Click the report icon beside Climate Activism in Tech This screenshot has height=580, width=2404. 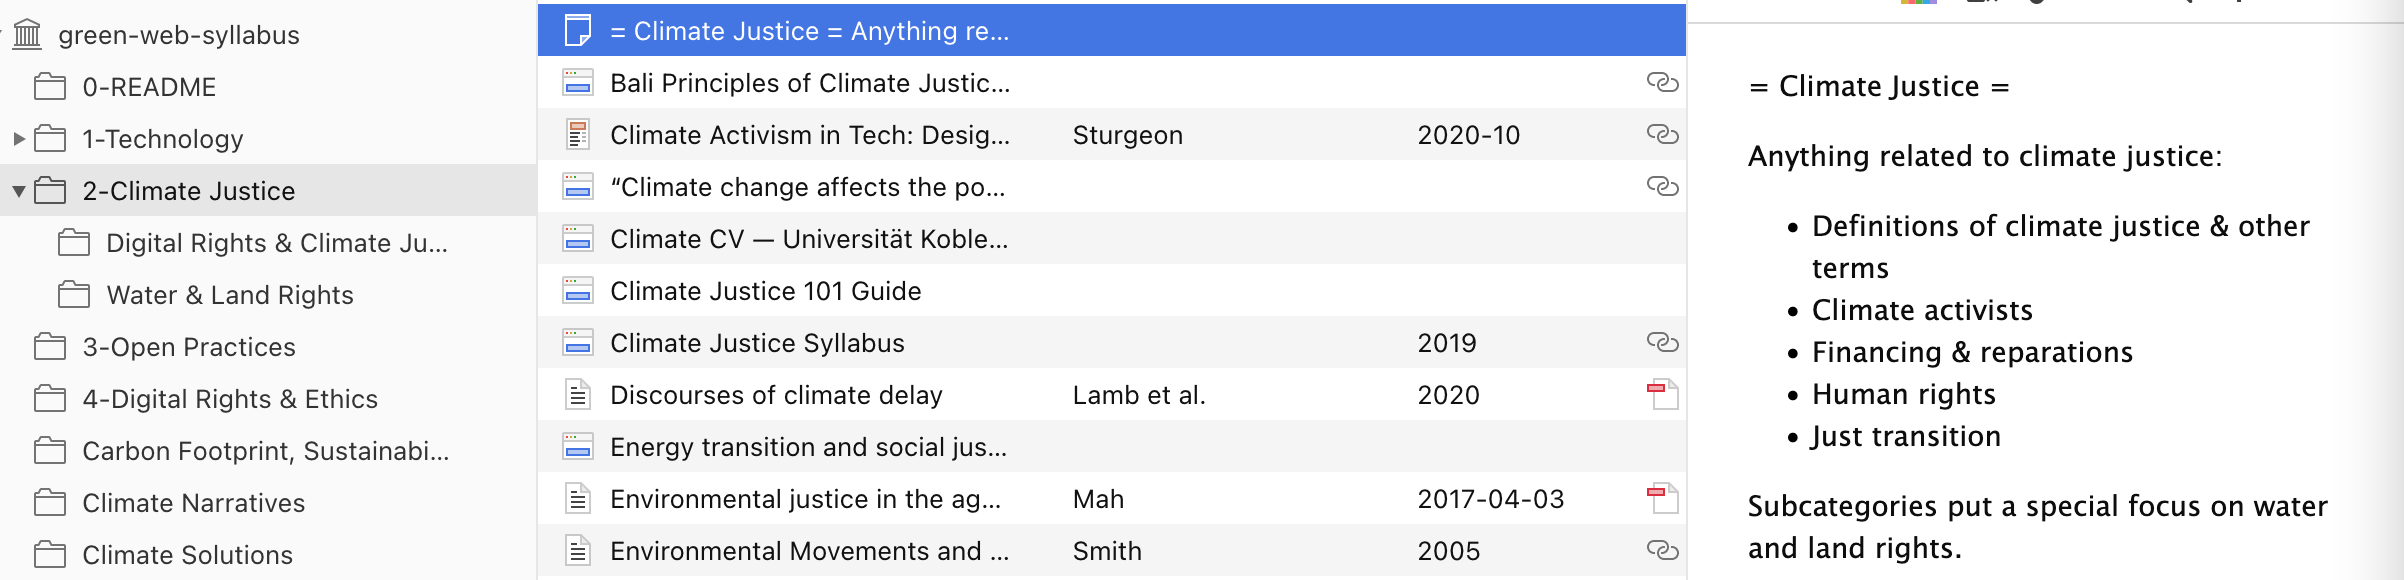pyautogui.click(x=578, y=135)
